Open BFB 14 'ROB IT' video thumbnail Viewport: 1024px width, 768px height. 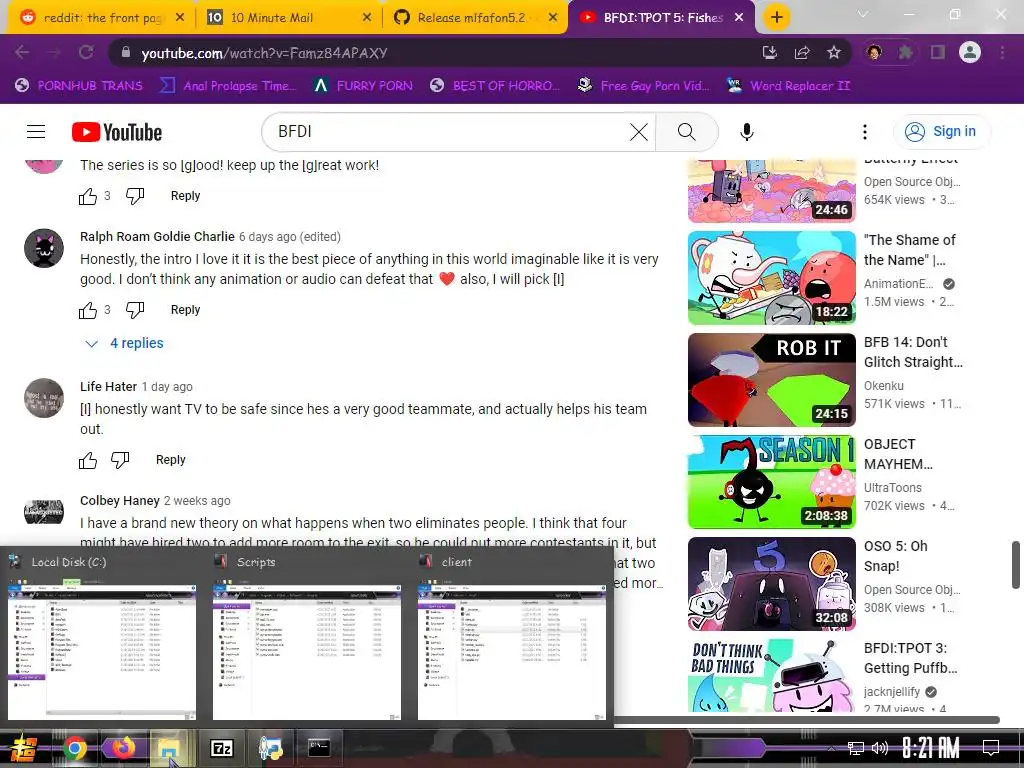pos(771,379)
